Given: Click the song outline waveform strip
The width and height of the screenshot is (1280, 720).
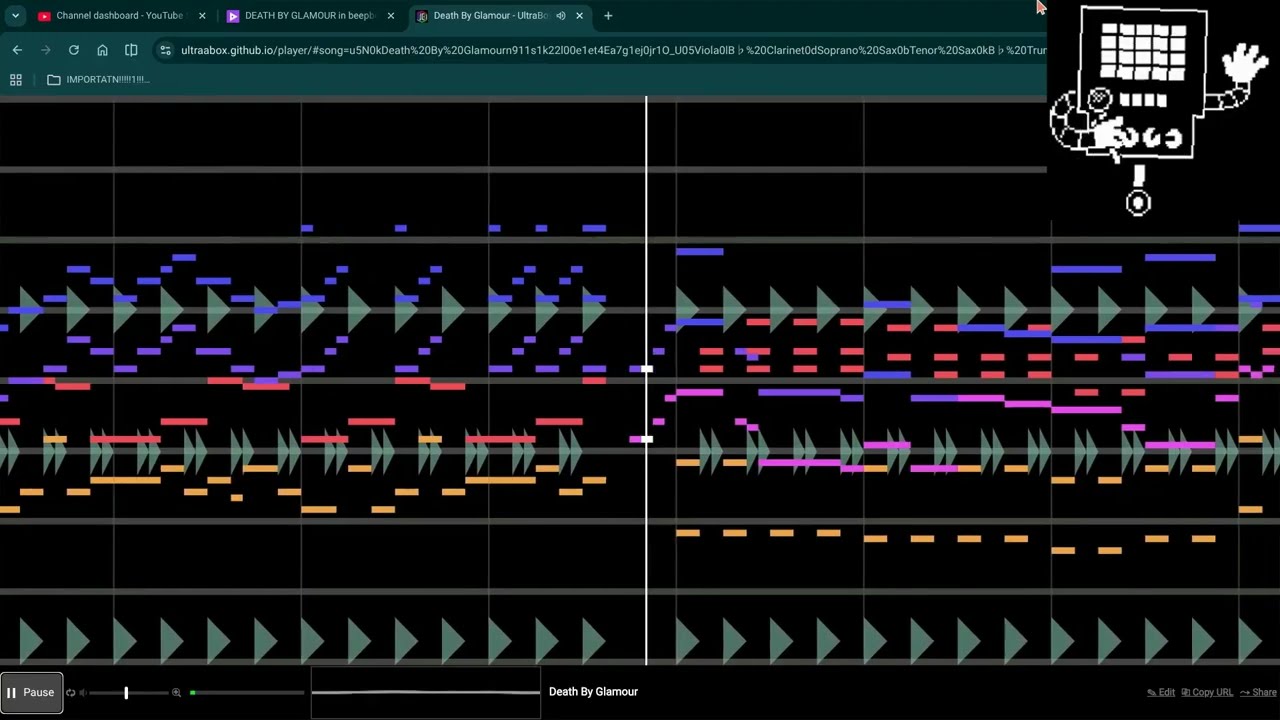Looking at the screenshot, I should (426, 692).
